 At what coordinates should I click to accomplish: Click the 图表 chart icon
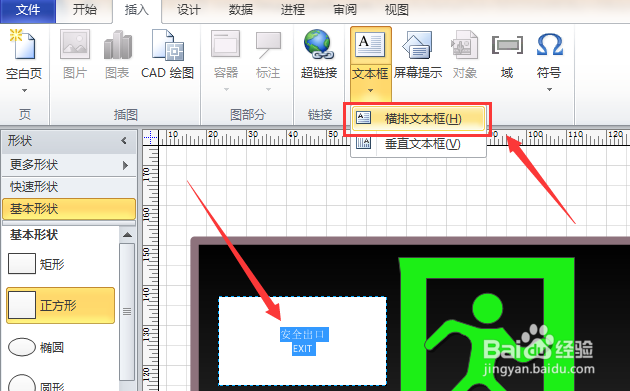[118, 44]
